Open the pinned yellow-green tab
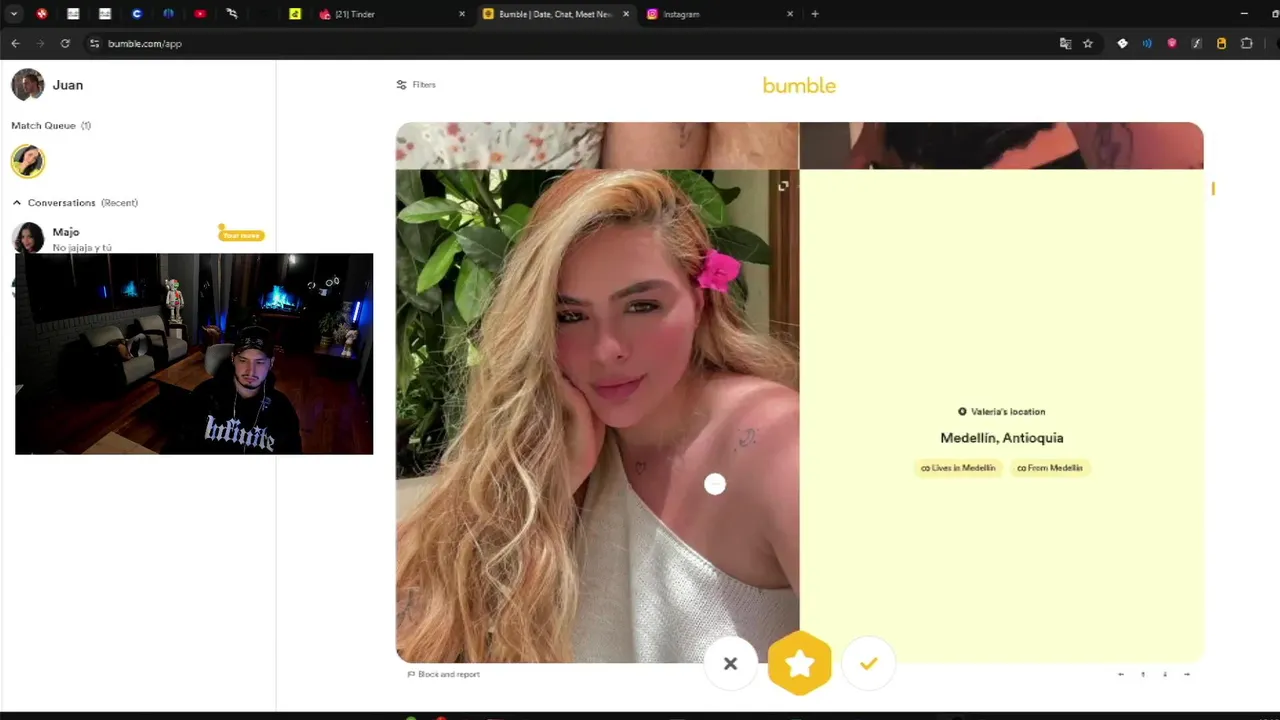 point(295,14)
